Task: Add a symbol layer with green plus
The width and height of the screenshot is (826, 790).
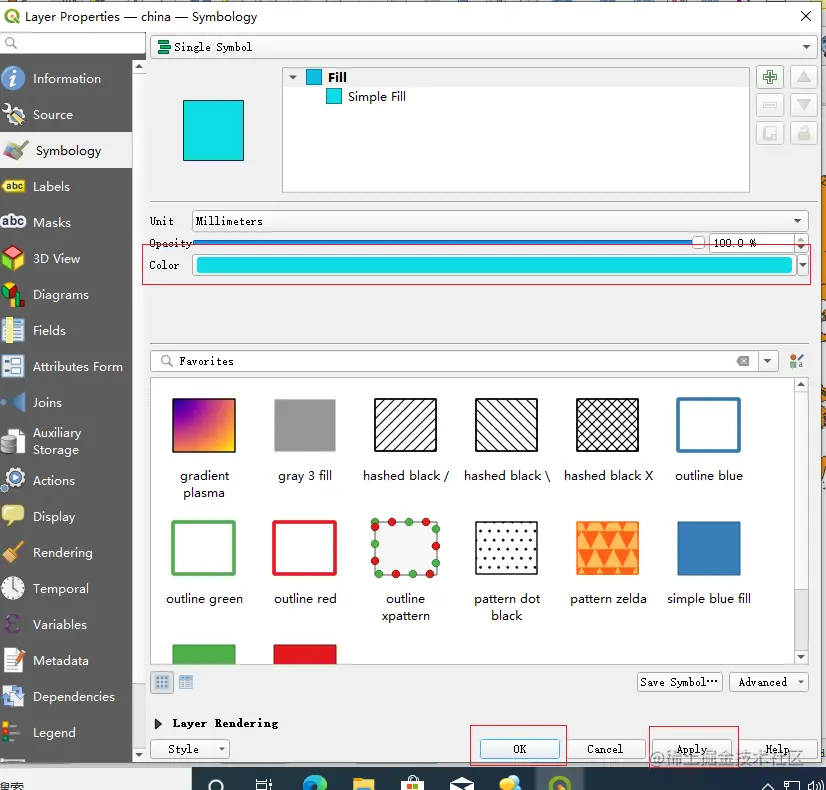Action: pyautogui.click(x=770, y=77)
